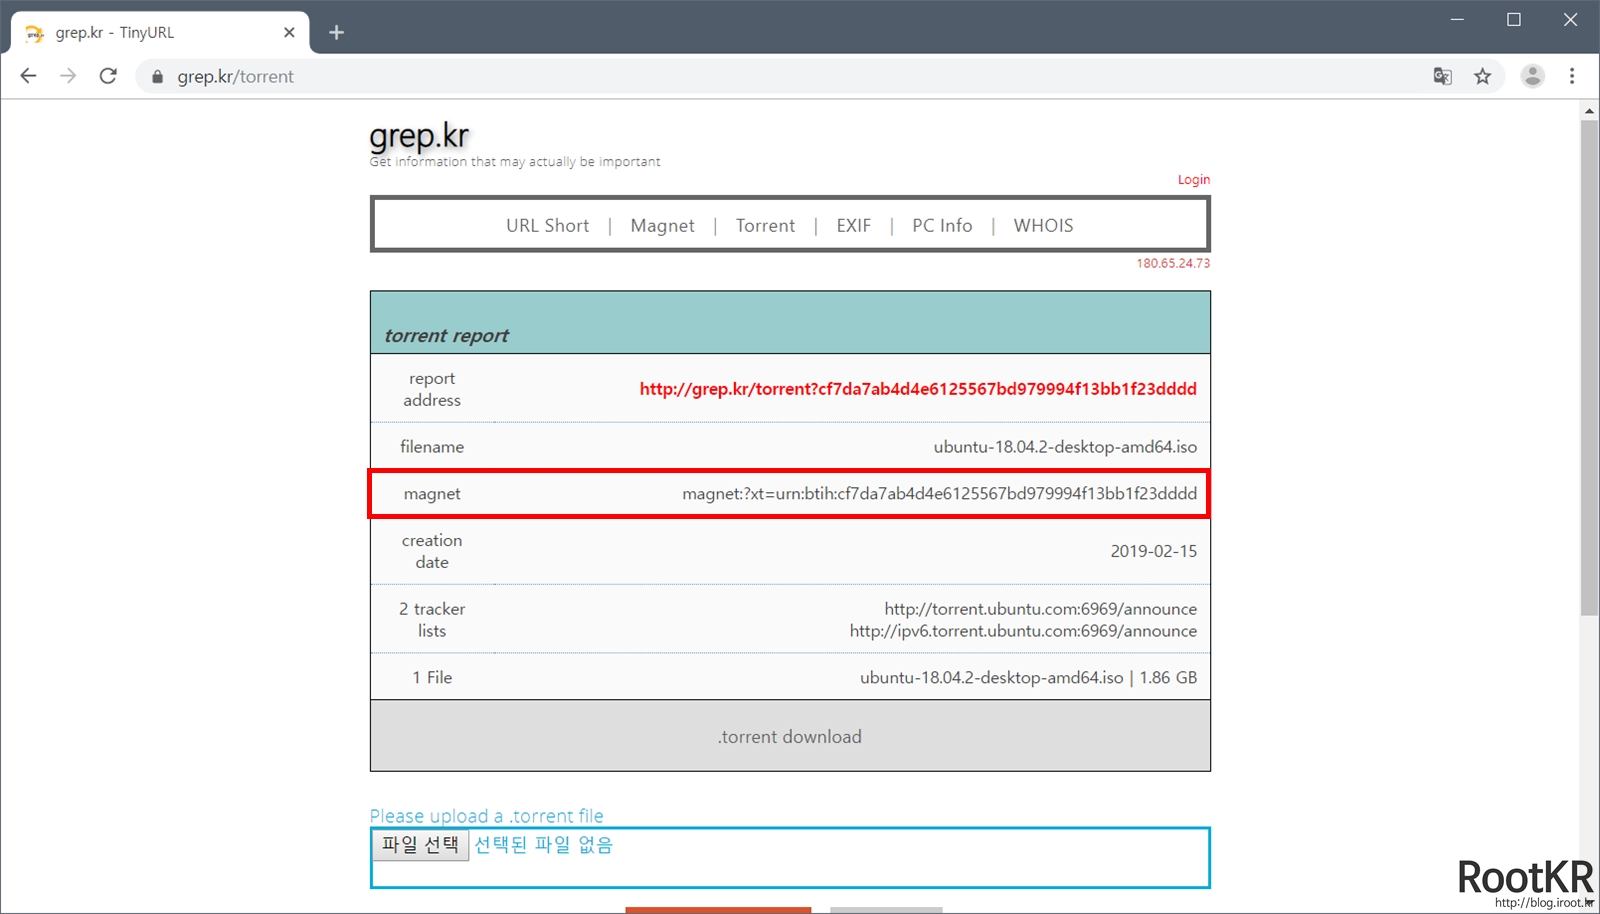The width and height of the screenshot is (1600, 914).
Task: Reload the grep.kr page
Action: (108, 76)
